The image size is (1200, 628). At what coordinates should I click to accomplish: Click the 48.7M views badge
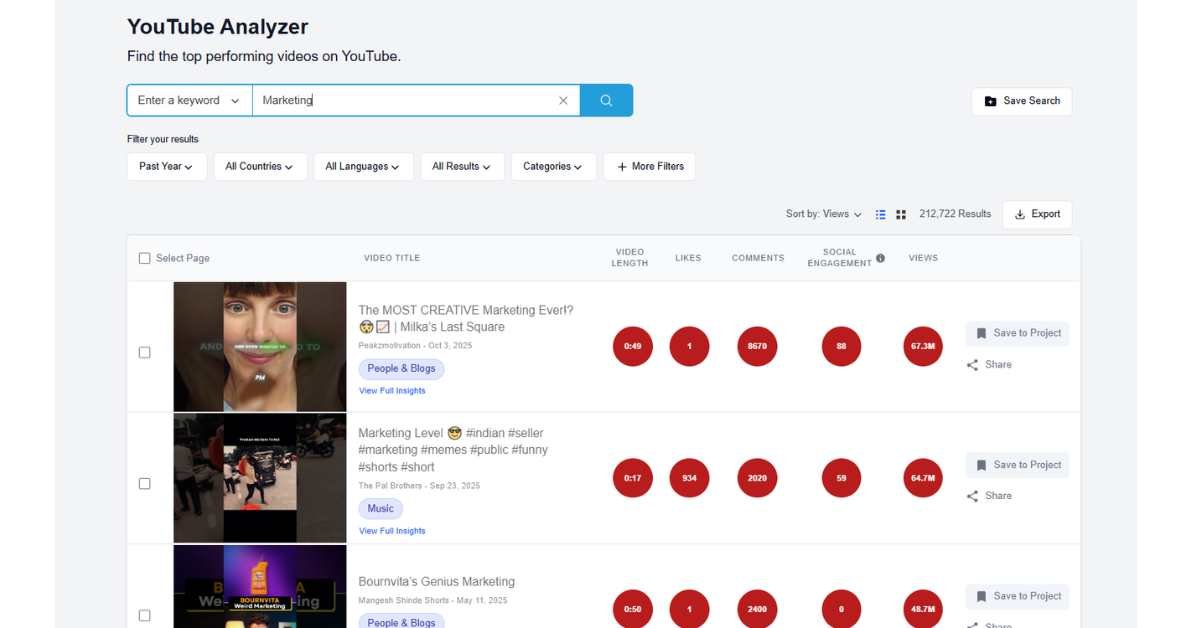(923, 609)
